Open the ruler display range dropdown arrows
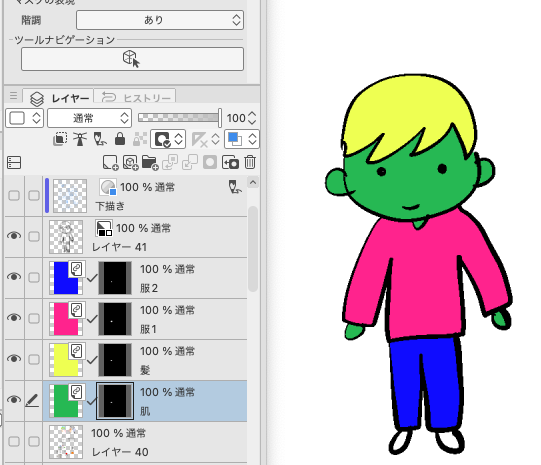This screenshot has width=541, height=465. (215, 139)
